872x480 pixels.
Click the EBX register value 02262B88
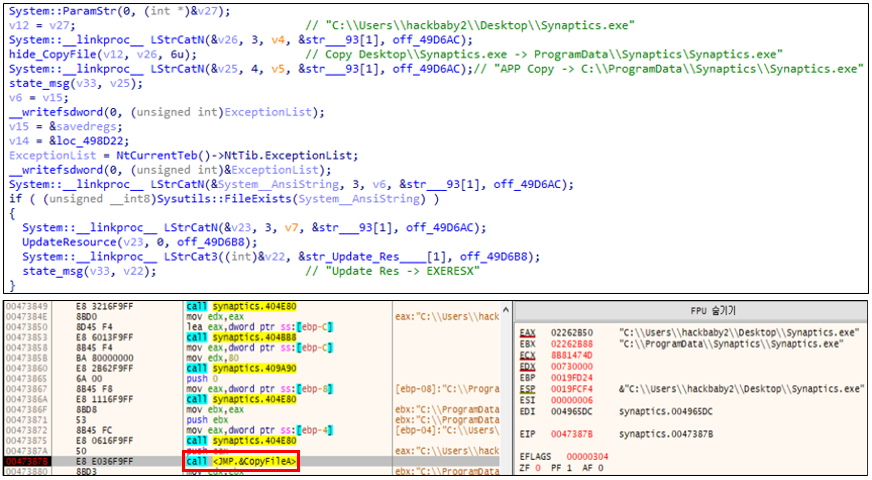tap(572, 344)
